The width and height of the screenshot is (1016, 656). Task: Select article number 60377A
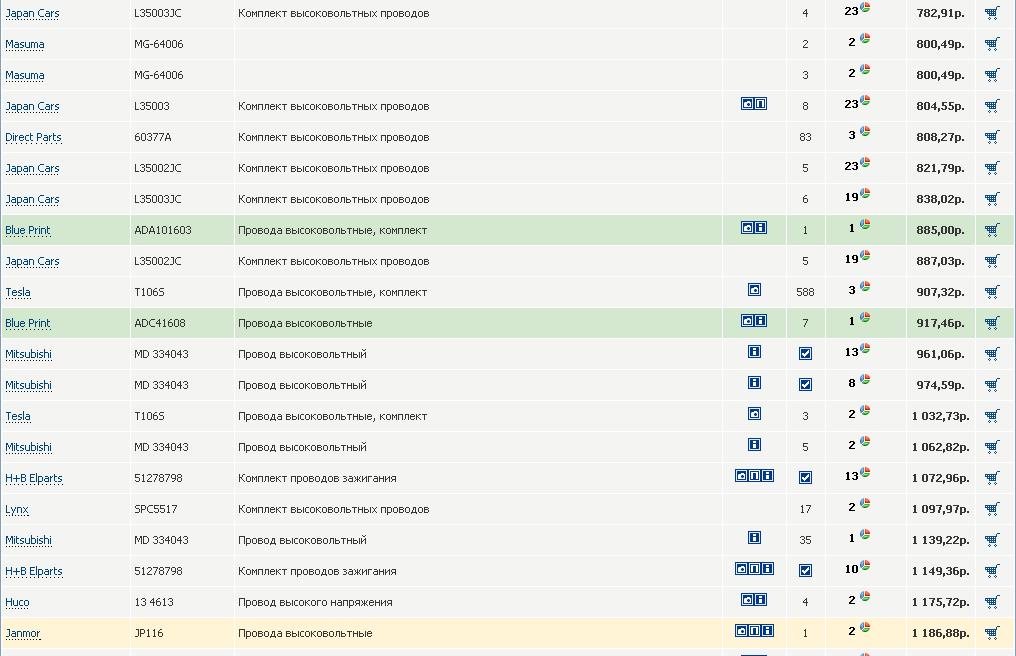pyautogui.click(x=153, y=137)
